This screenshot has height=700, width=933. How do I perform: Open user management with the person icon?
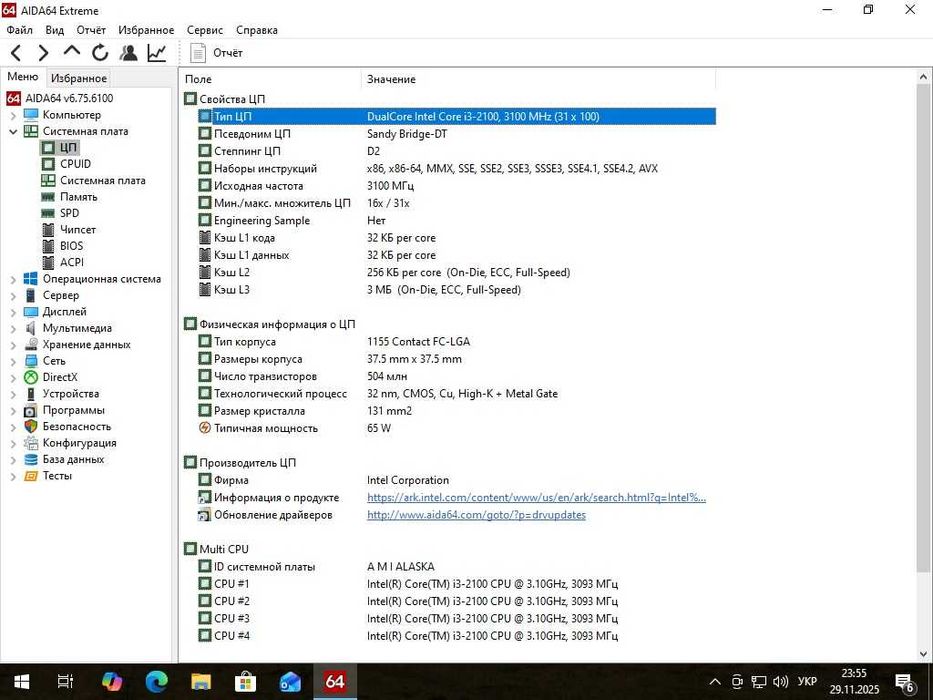(x=128, y=53)
